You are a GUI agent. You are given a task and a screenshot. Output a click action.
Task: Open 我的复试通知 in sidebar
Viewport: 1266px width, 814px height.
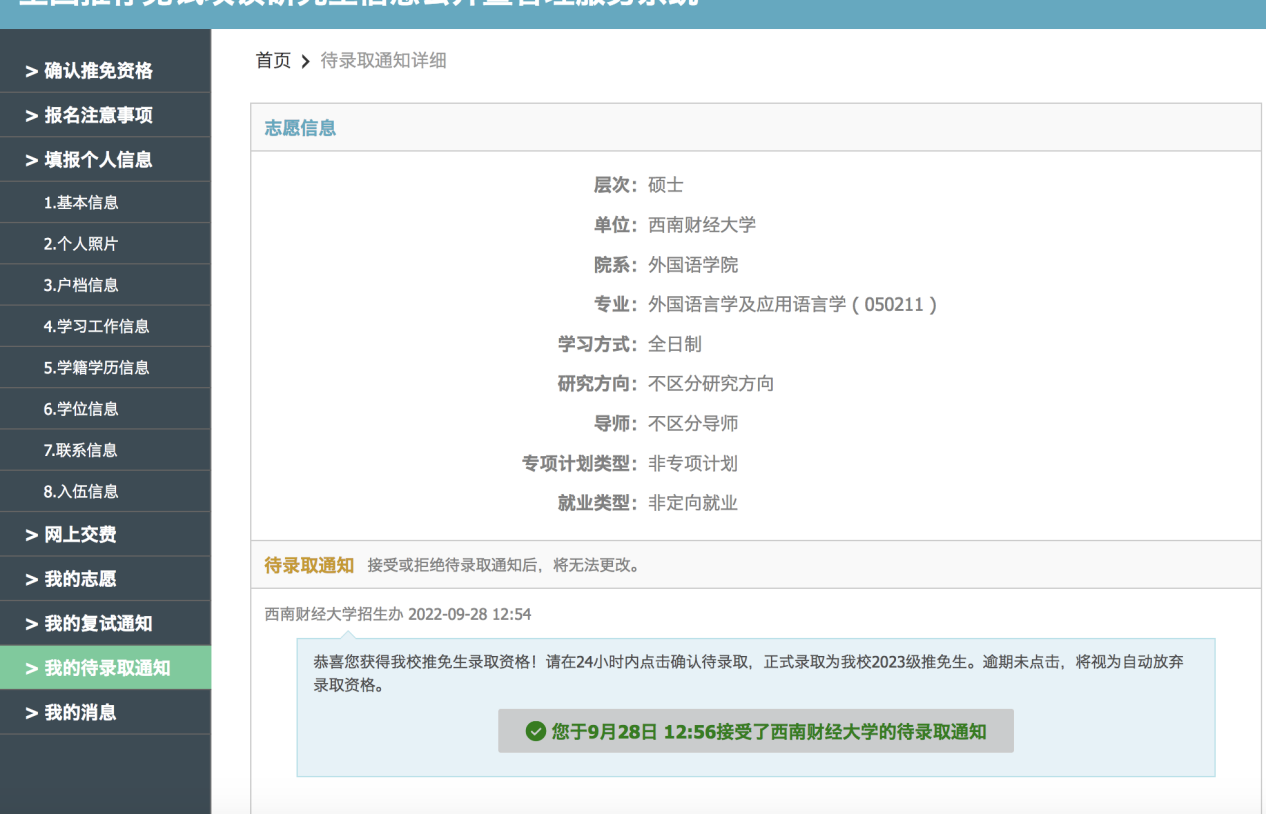(98, 624)
